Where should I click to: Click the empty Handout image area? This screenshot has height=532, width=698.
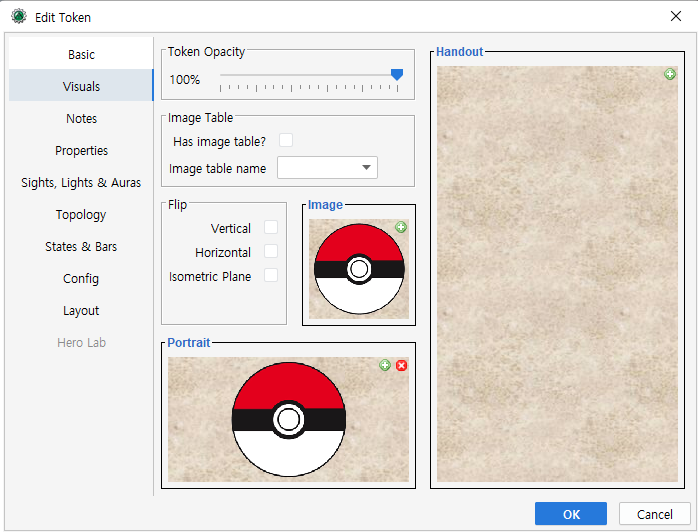557,274
